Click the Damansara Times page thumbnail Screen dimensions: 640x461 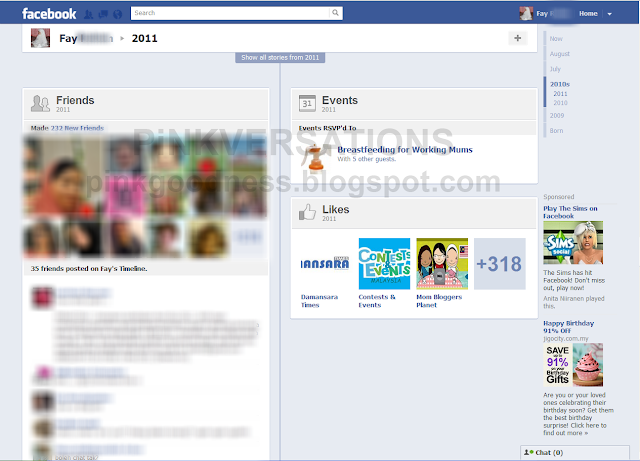point(325,264)
